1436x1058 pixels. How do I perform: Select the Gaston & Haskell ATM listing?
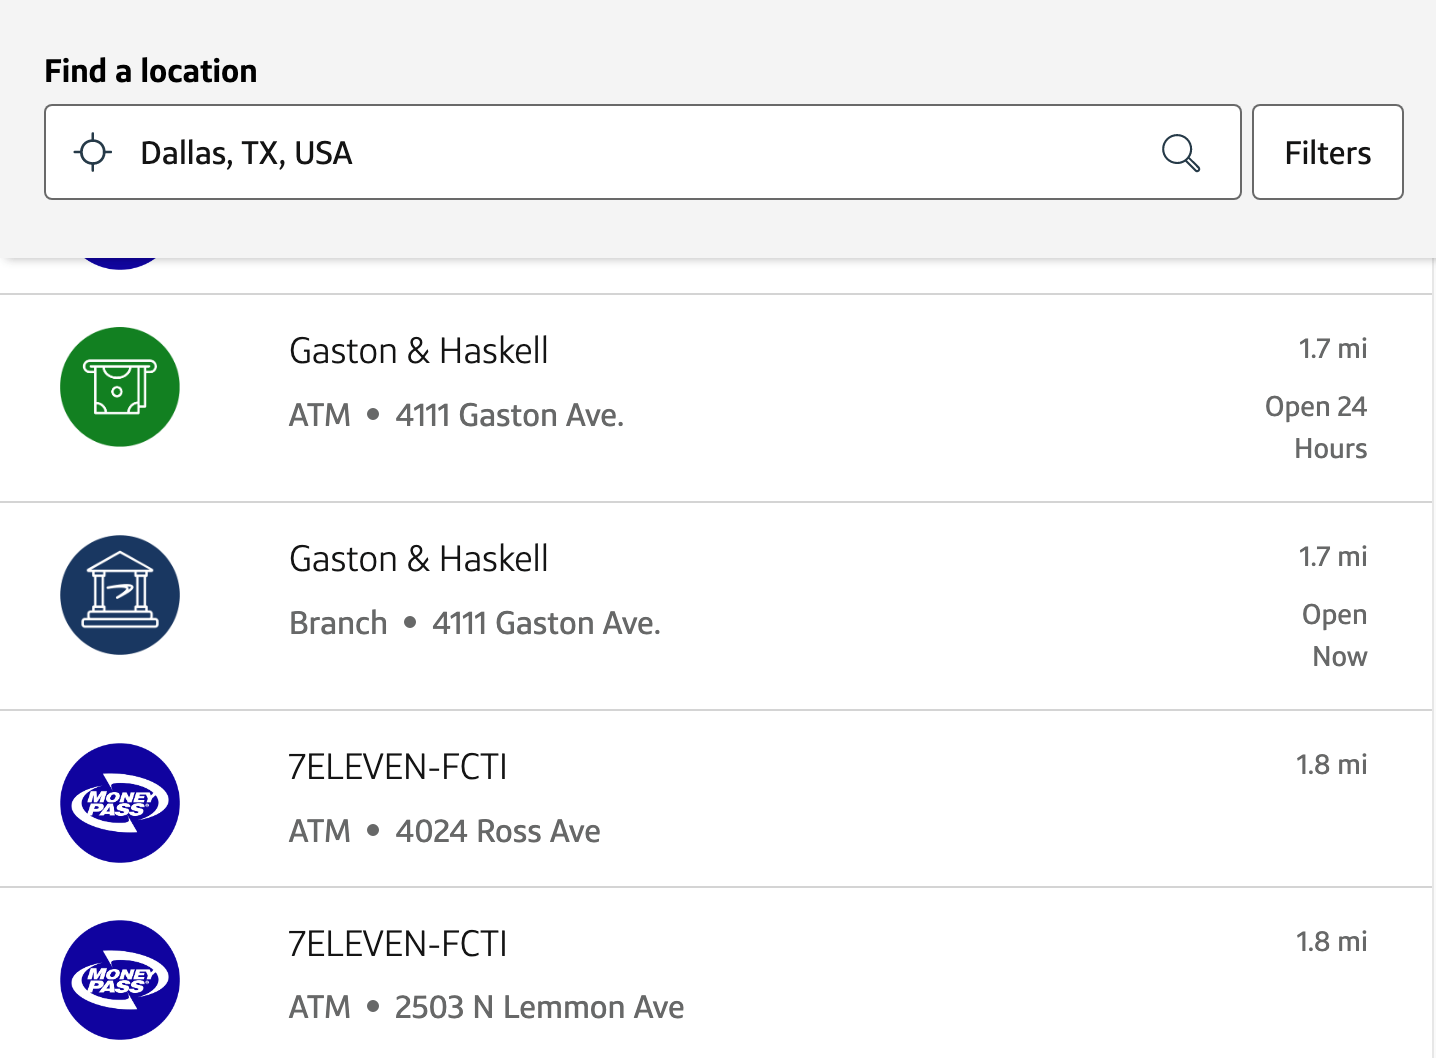coord(418,351)
